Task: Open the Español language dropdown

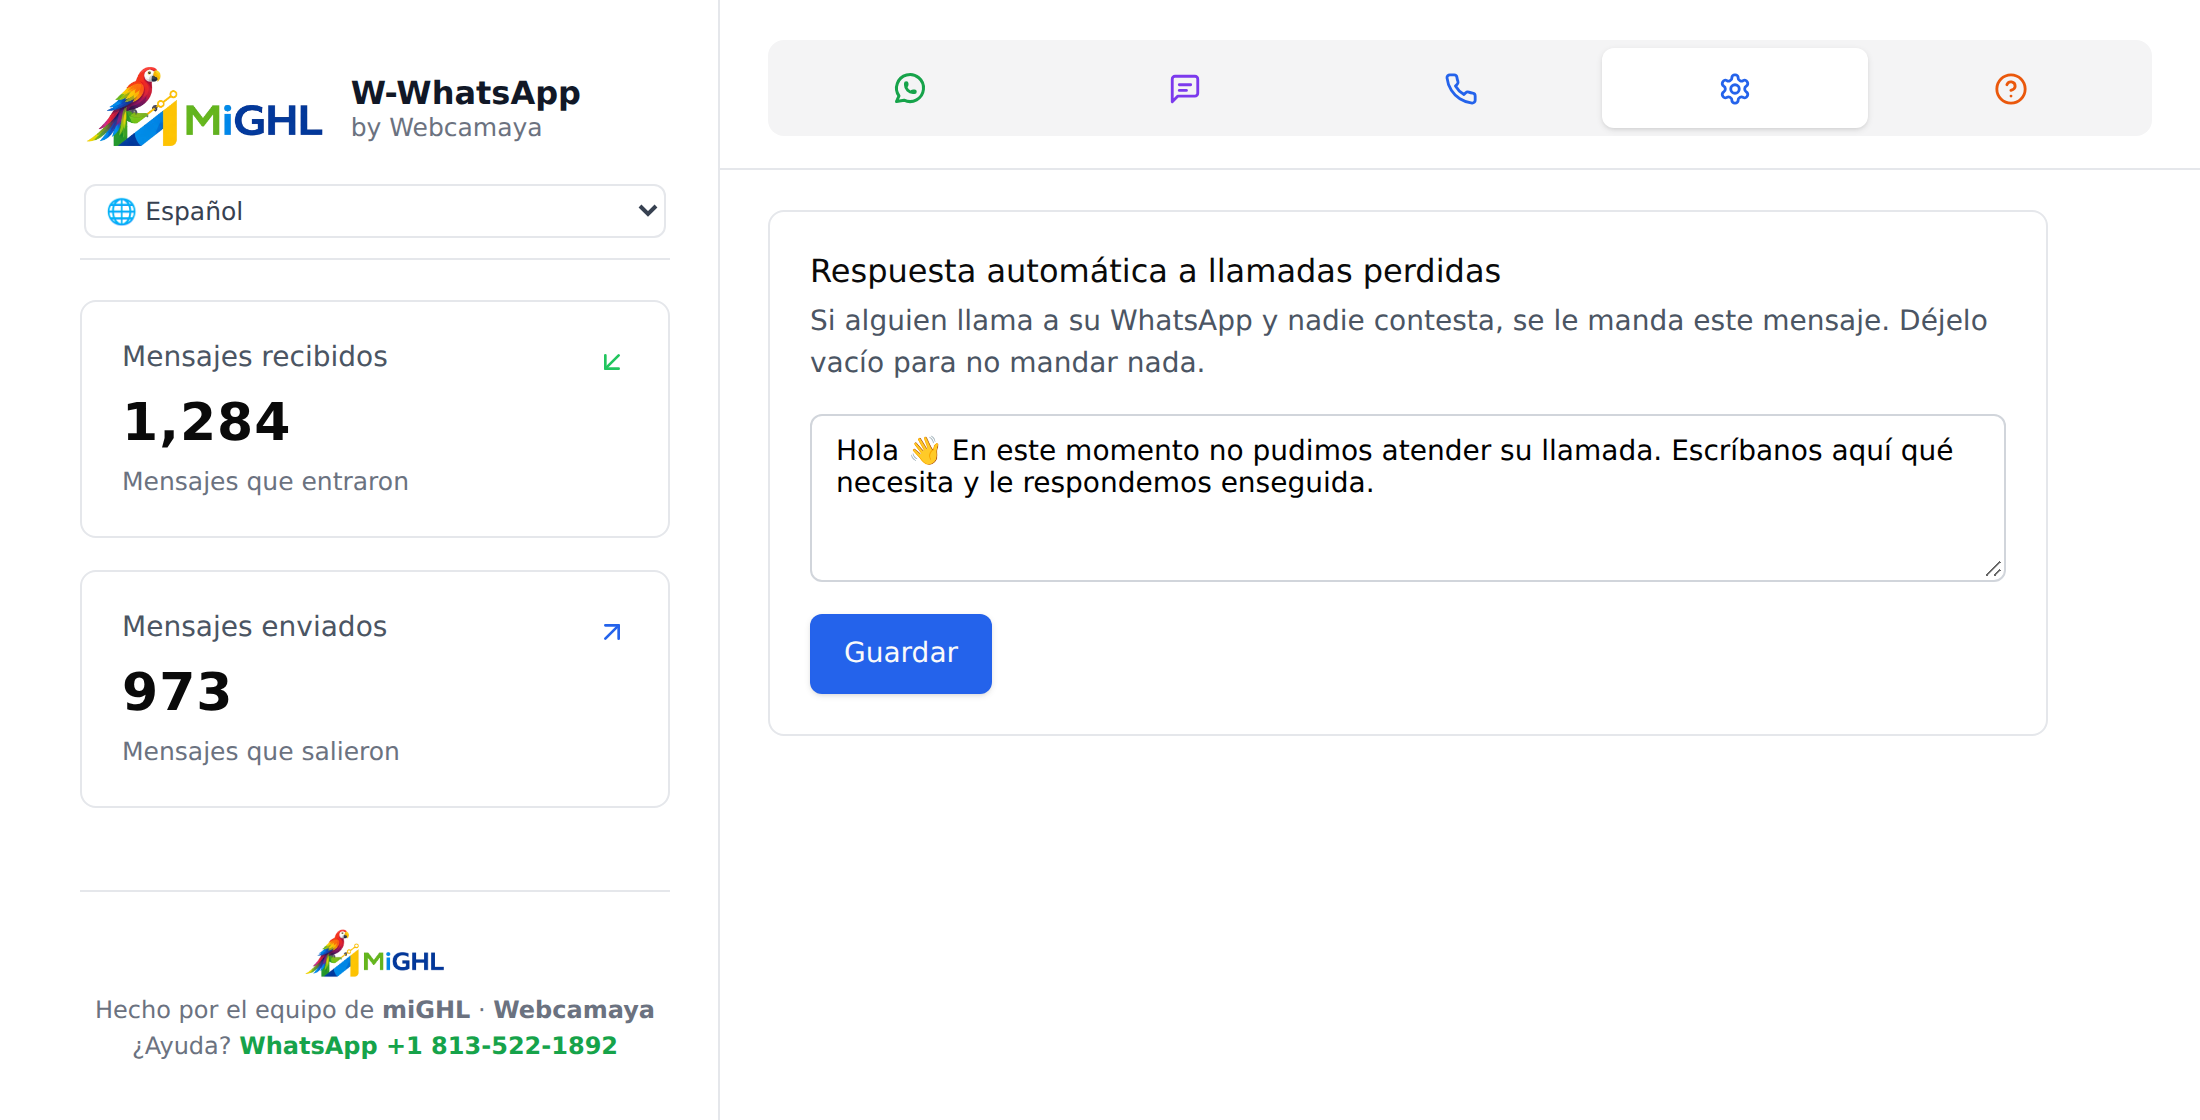Action: (375, 211)
